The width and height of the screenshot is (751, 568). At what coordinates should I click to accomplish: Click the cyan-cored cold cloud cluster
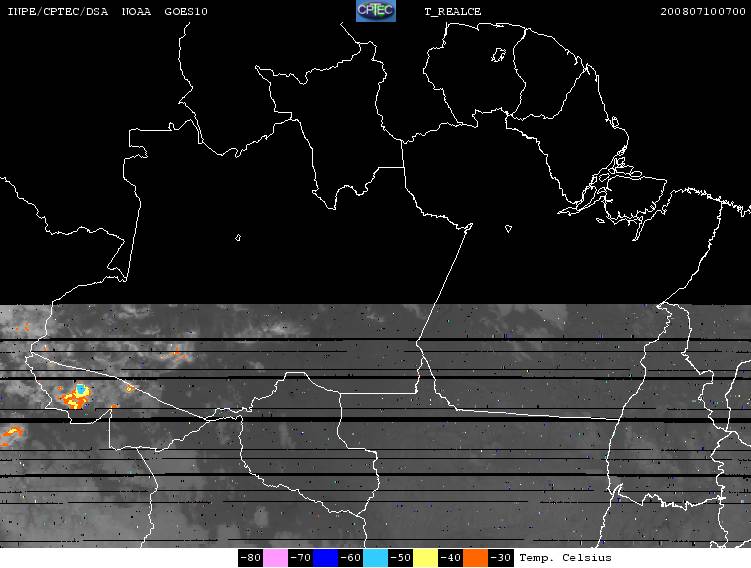(75, 396)
